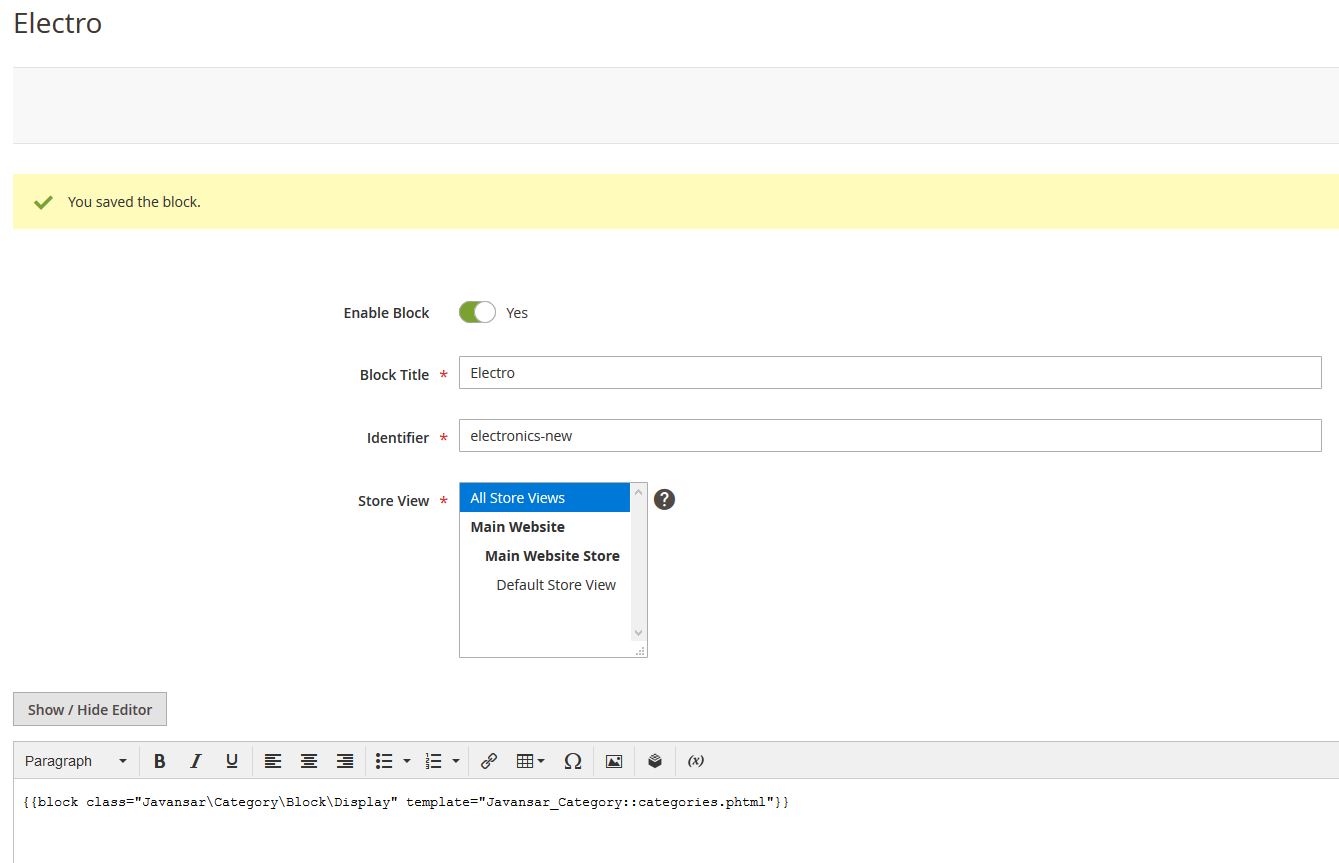This screenshot has width=1339, height=863.
Task: Apply underline formatting
Action: click(x=231, y=761)
